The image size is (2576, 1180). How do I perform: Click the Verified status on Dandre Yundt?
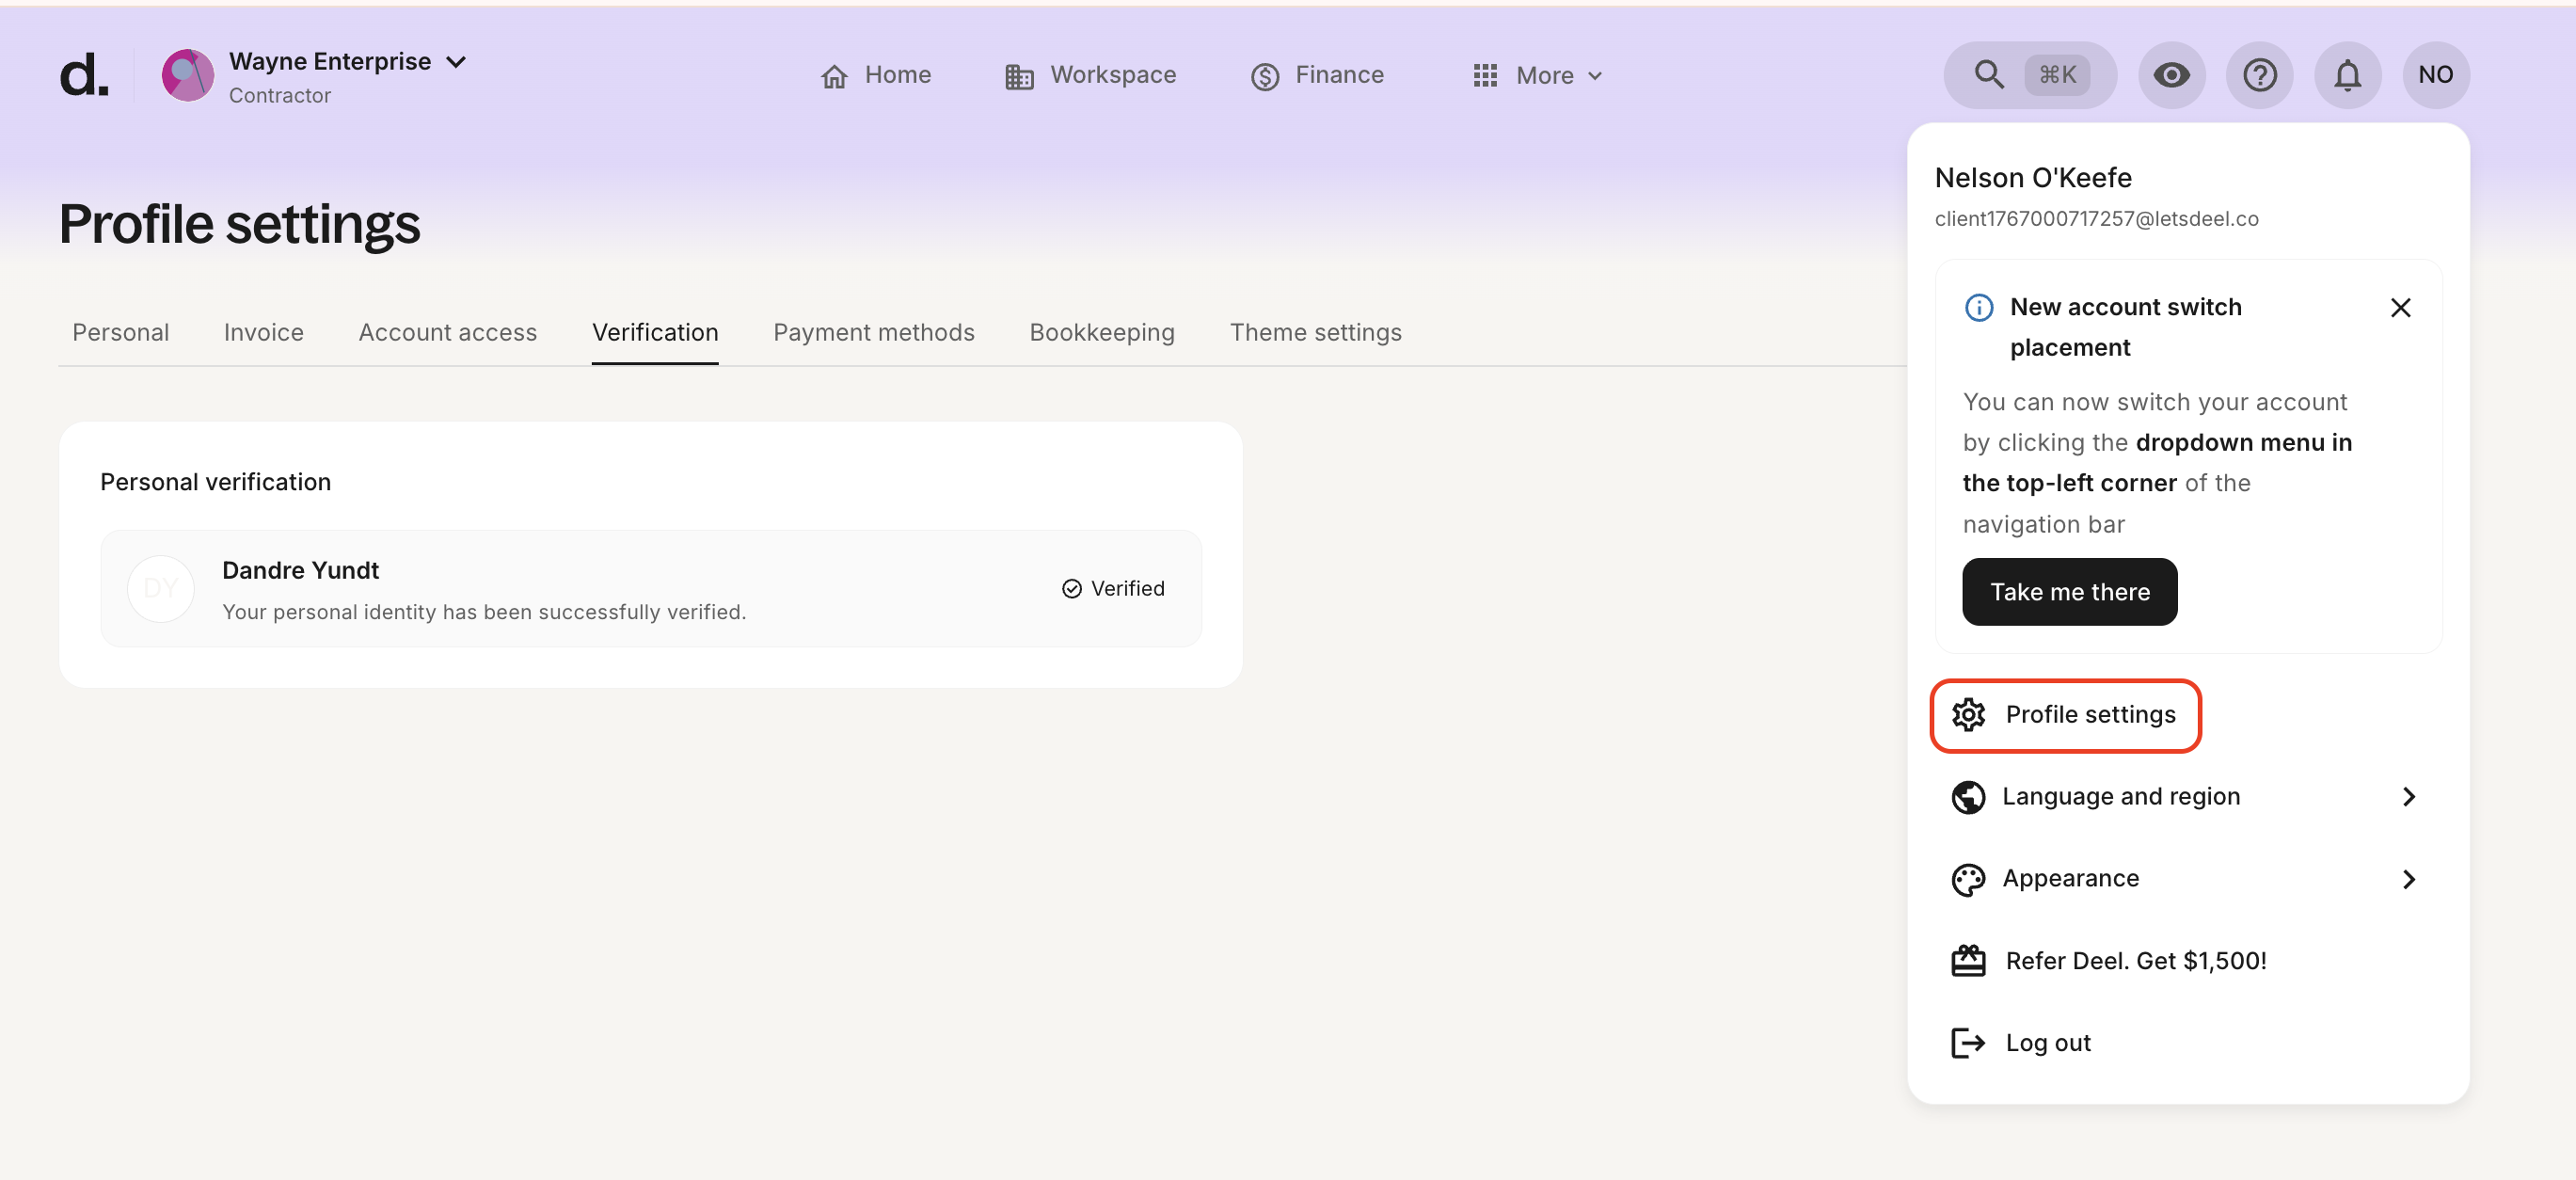[1113, 588]
